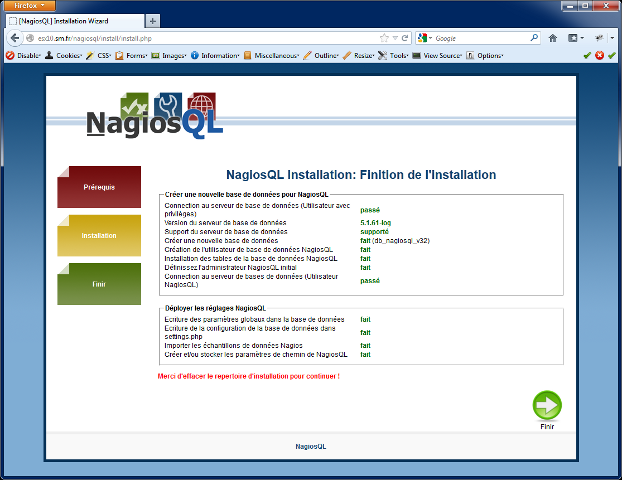Click the green Finir arrow icon
Viewport: 622px width, 480px height.
[x=547, y=405]
